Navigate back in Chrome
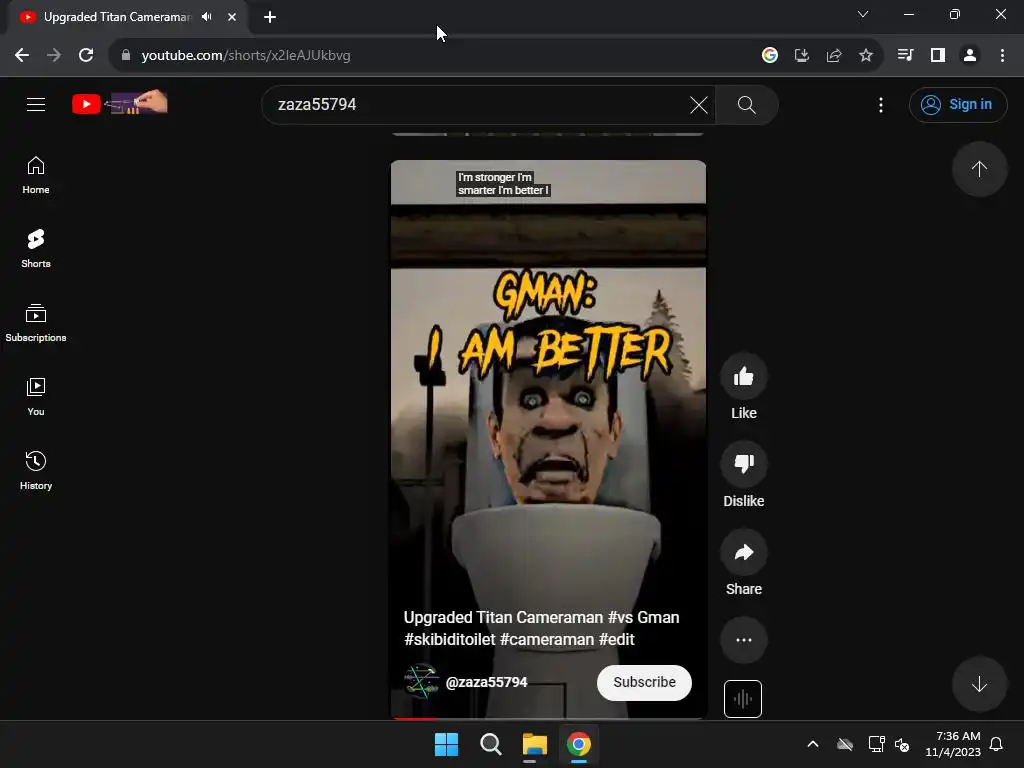Screen dimensions: 1024x768 coord(22,56)
